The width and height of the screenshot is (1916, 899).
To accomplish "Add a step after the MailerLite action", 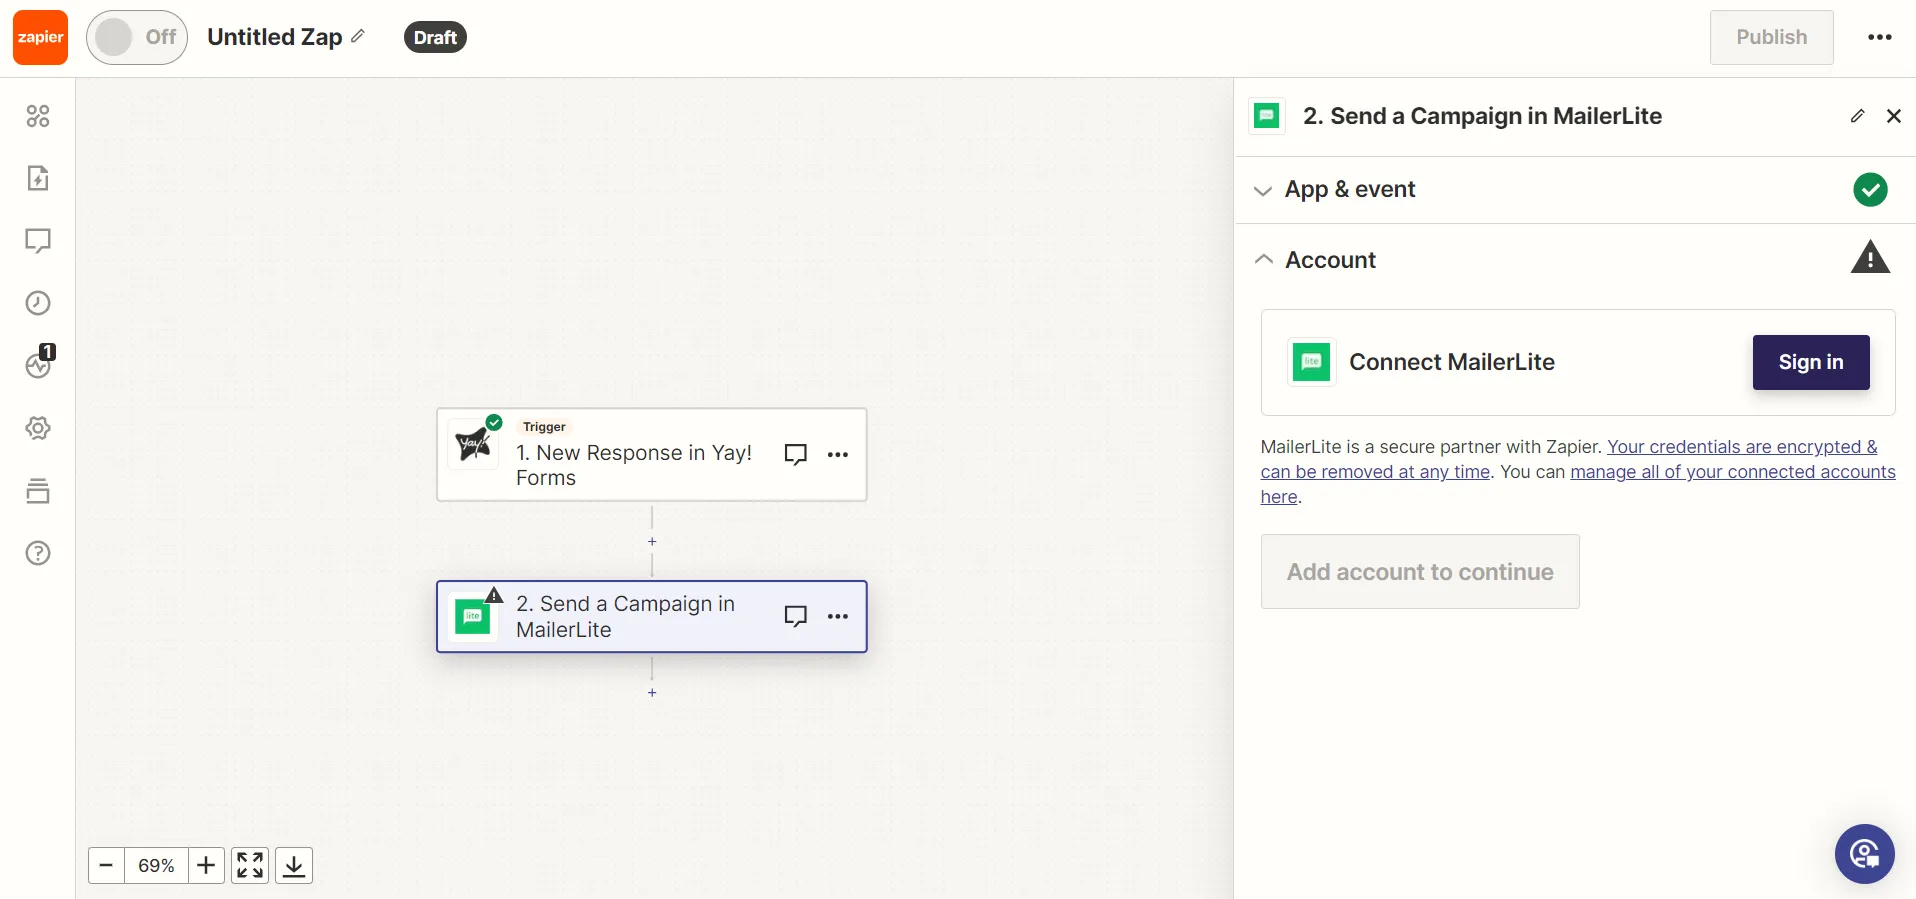I will coord(652,692).
